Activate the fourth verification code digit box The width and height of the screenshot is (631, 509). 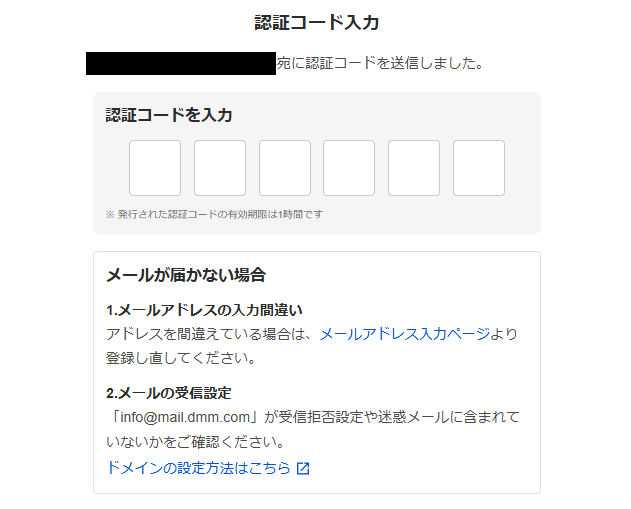pyautogui.click(x=349, y=168)
